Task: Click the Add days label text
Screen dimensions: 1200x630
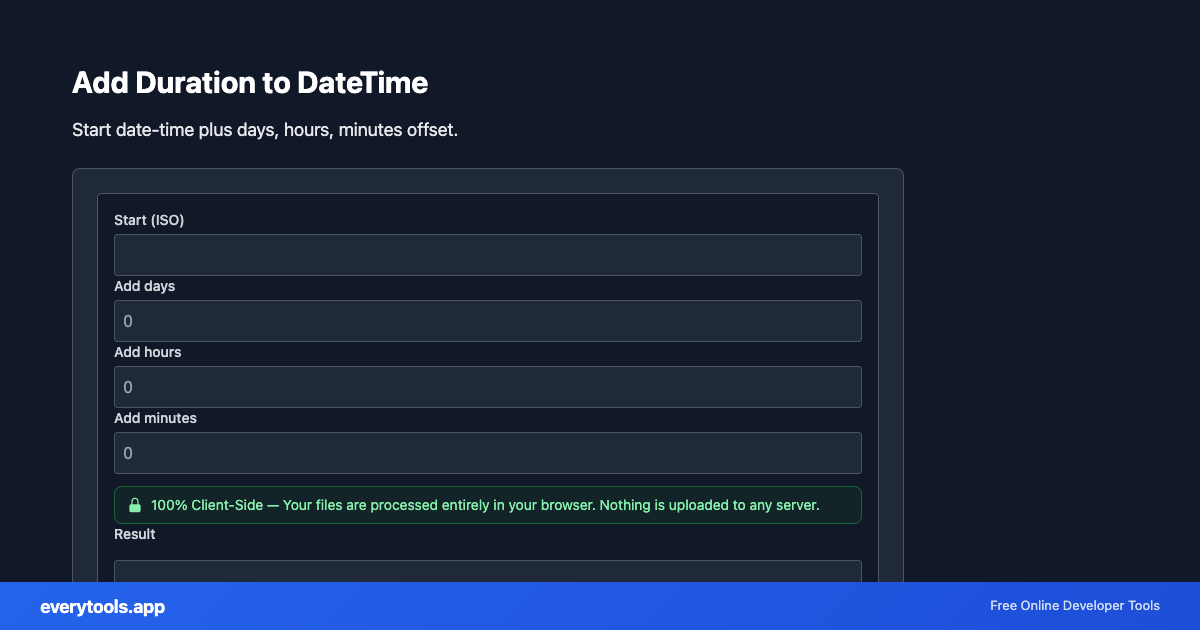Action: 142,286
